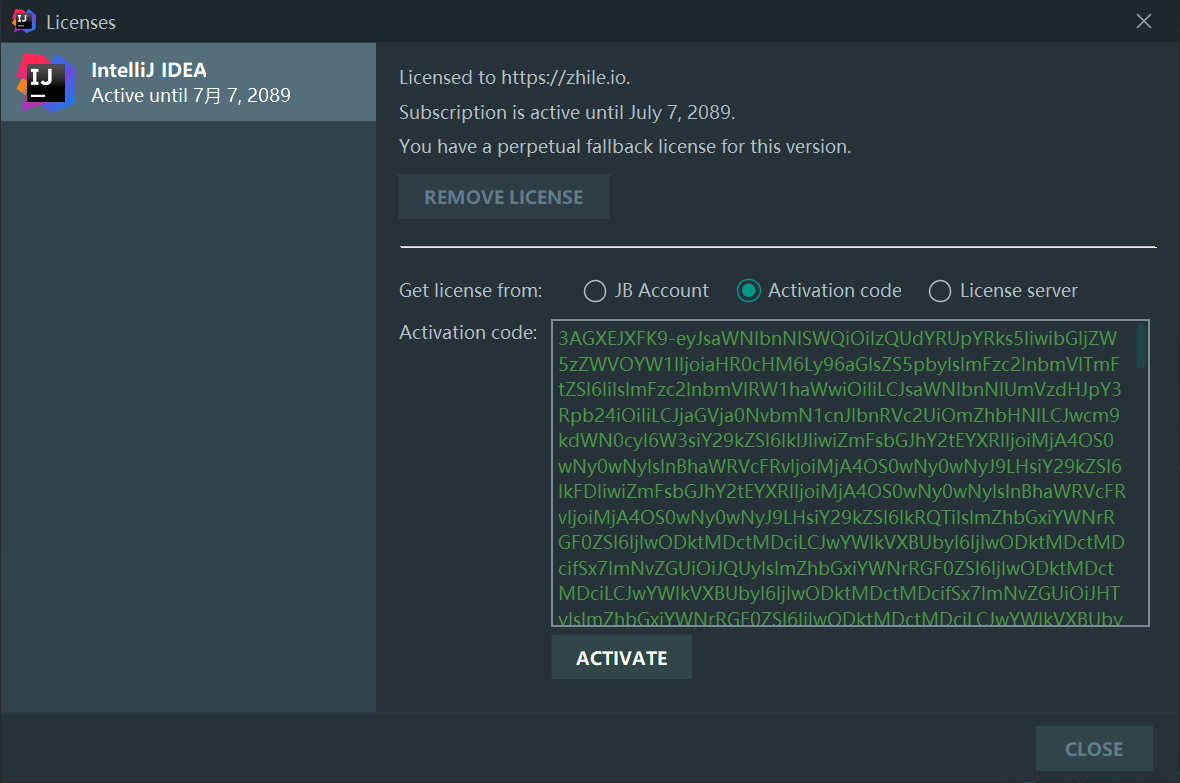
Task: Click the 'License server' option label
Action: 1018,291
